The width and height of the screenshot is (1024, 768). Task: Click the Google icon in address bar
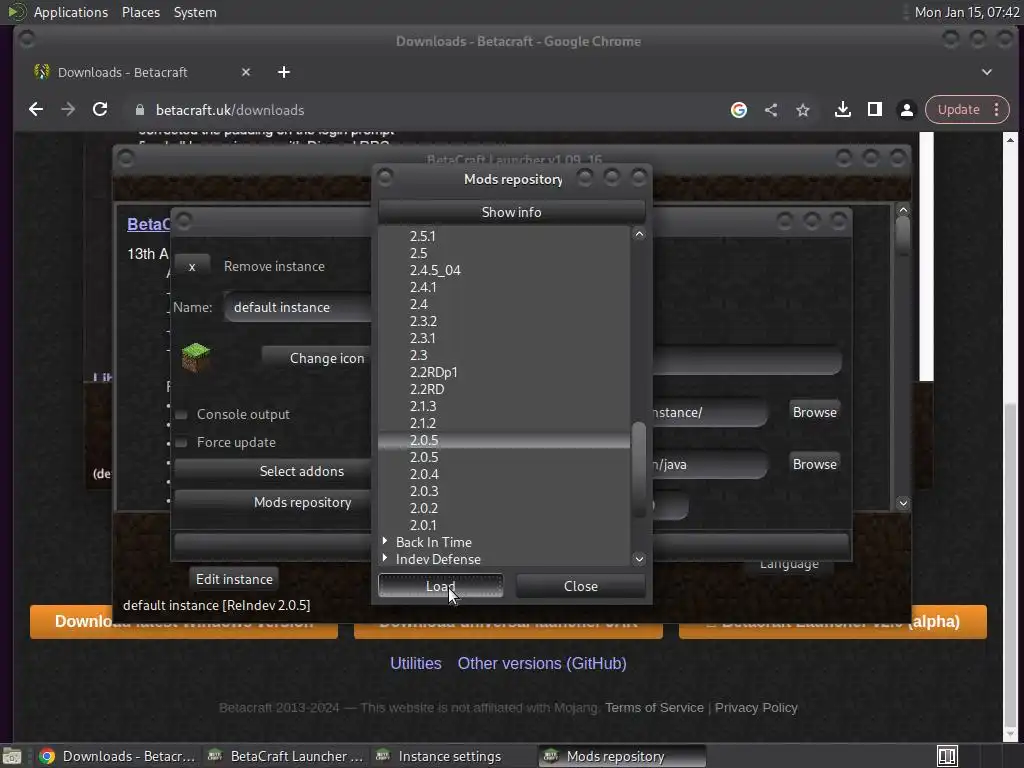point(739,110)
